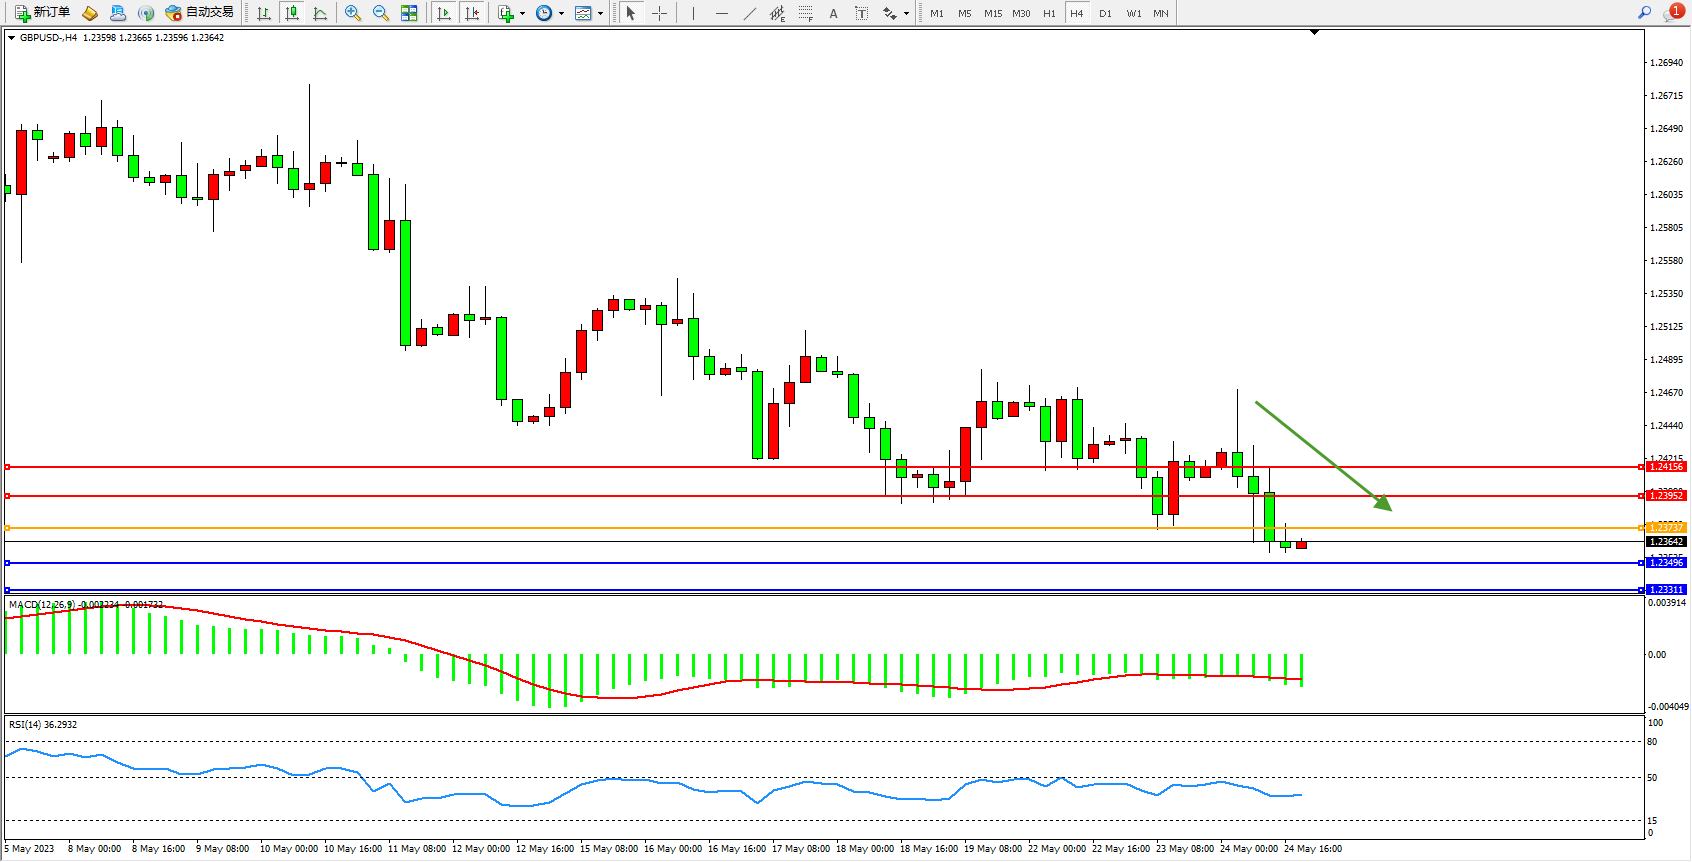Toggle chart auto scroll
This screenshot has height=862, width=1692.
coord(445,13)
